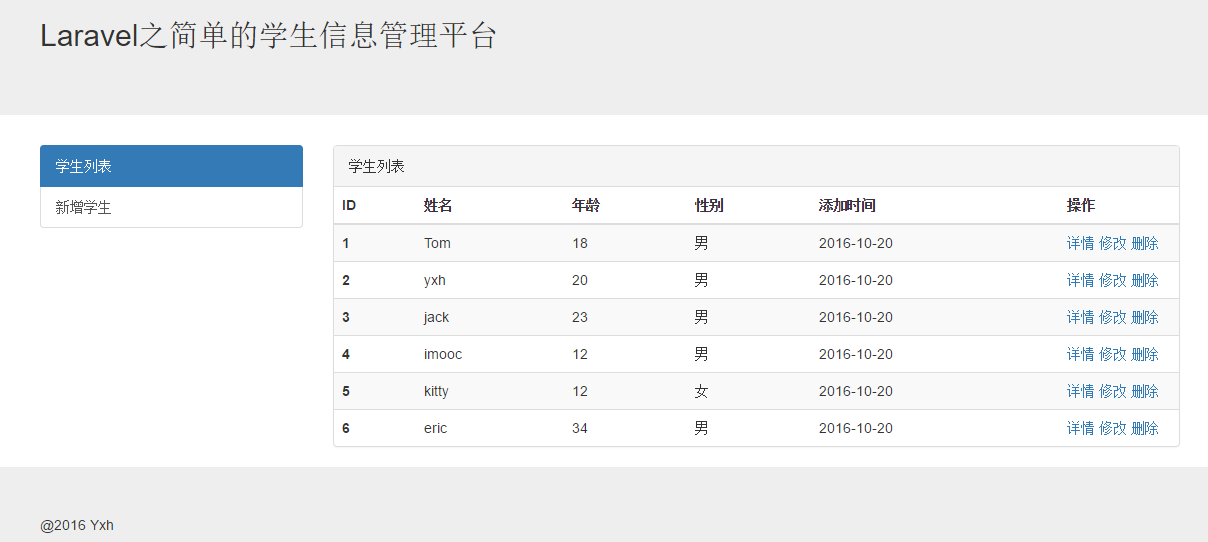Click 删除 in the yxh row
Screen dimensions: 1208x542
pyautogui.click(x=1145, y=280)
